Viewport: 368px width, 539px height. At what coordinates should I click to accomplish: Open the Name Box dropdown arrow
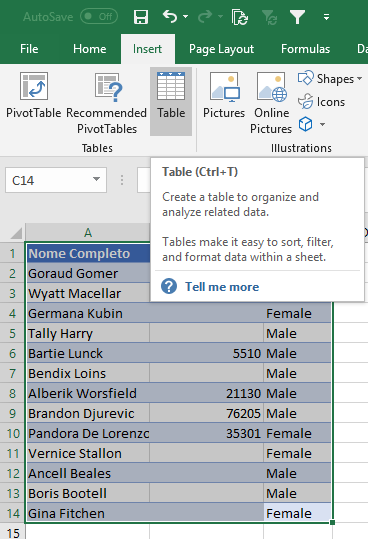pyautogui.click(x=97, y=179)
